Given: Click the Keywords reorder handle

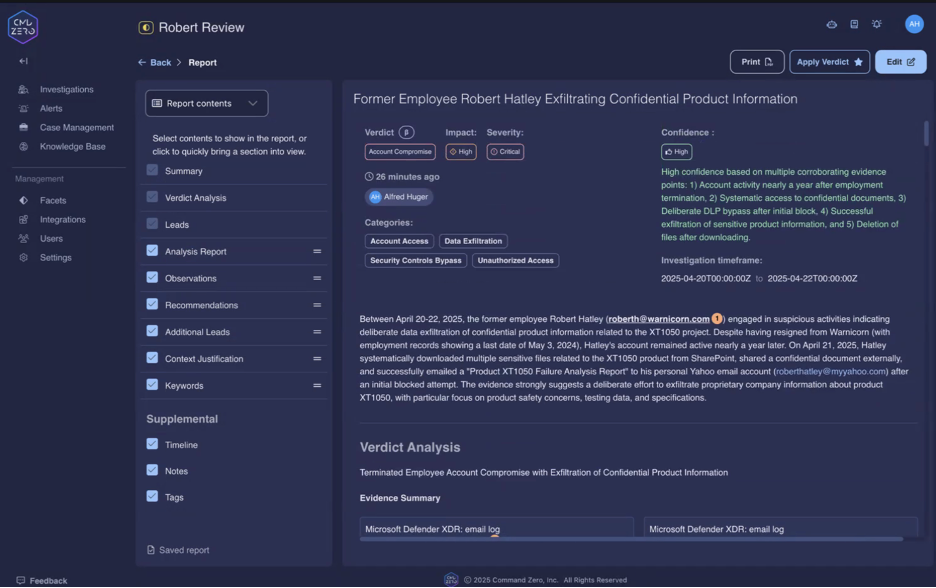Looking at the screenshot, I should (317, 386).
